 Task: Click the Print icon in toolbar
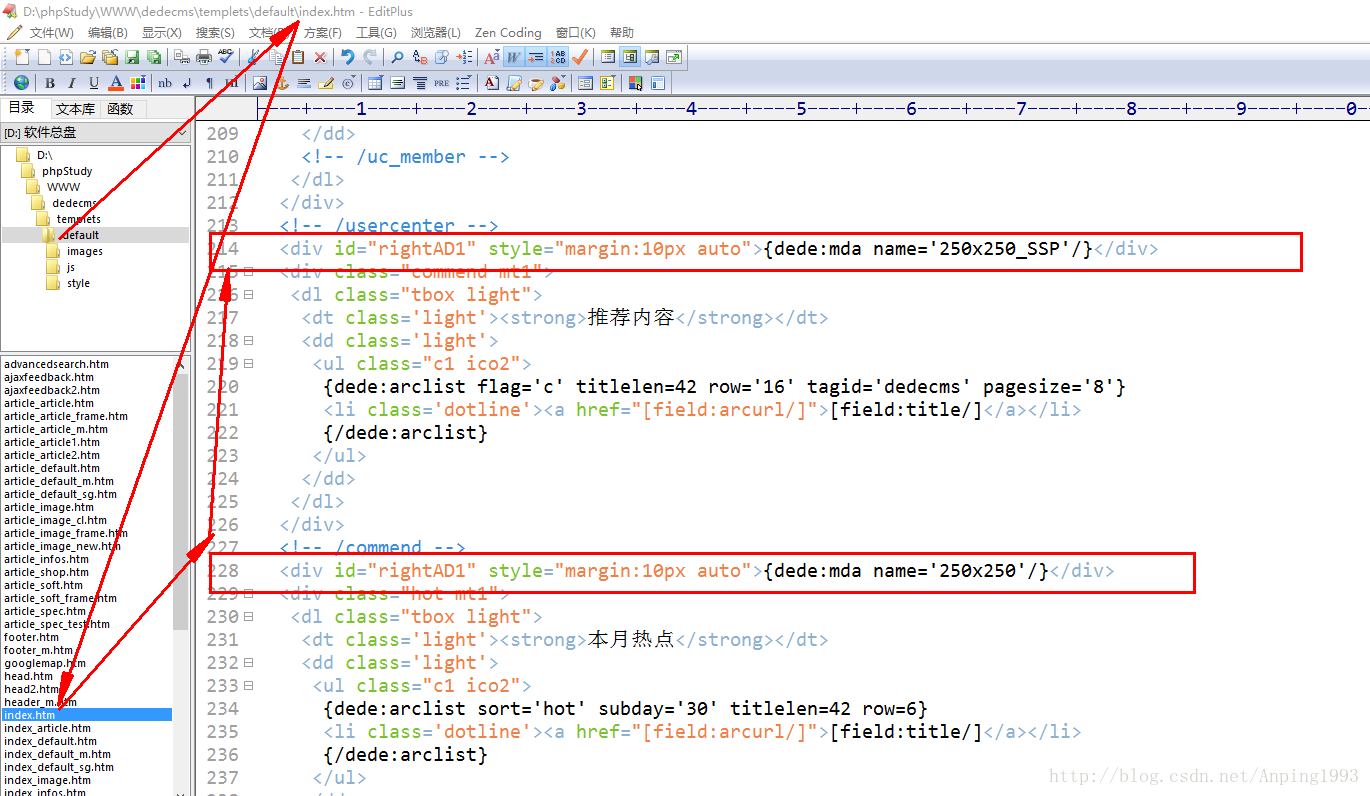tap(204, 57)
